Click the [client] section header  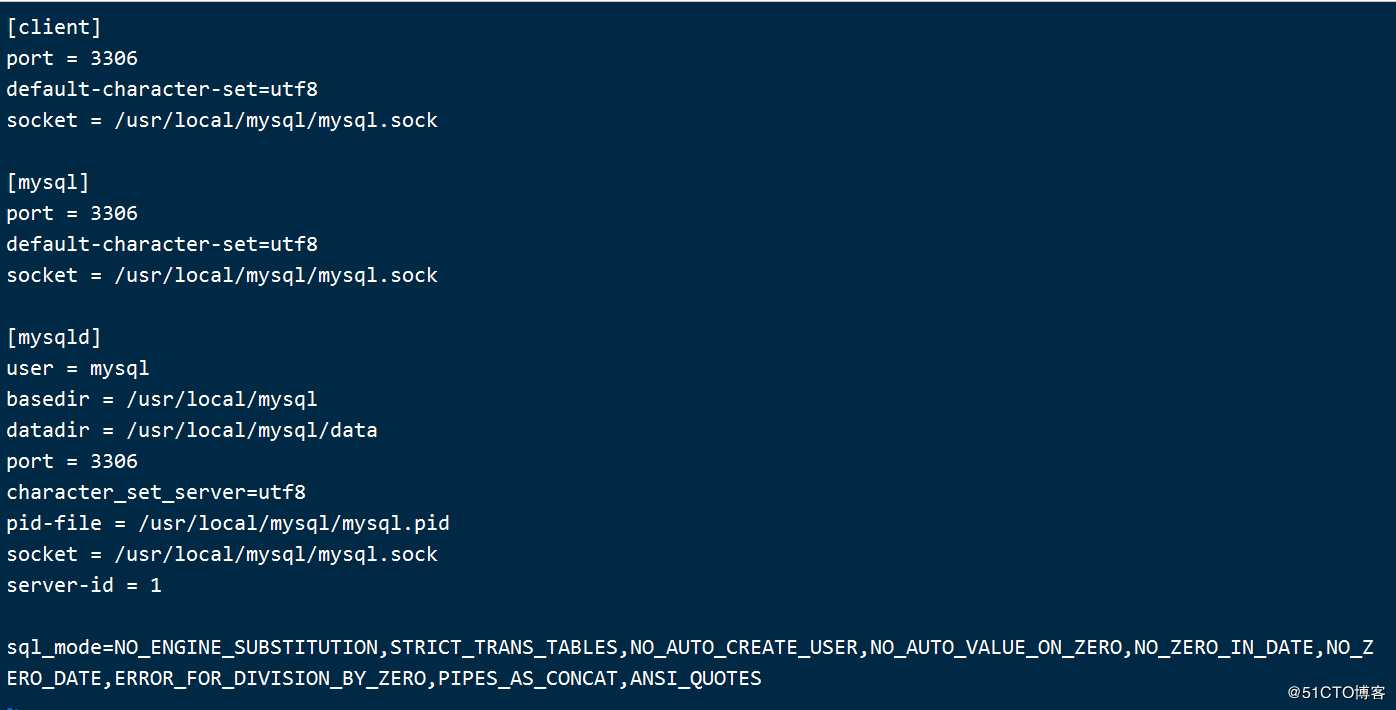tap(54, 28)
